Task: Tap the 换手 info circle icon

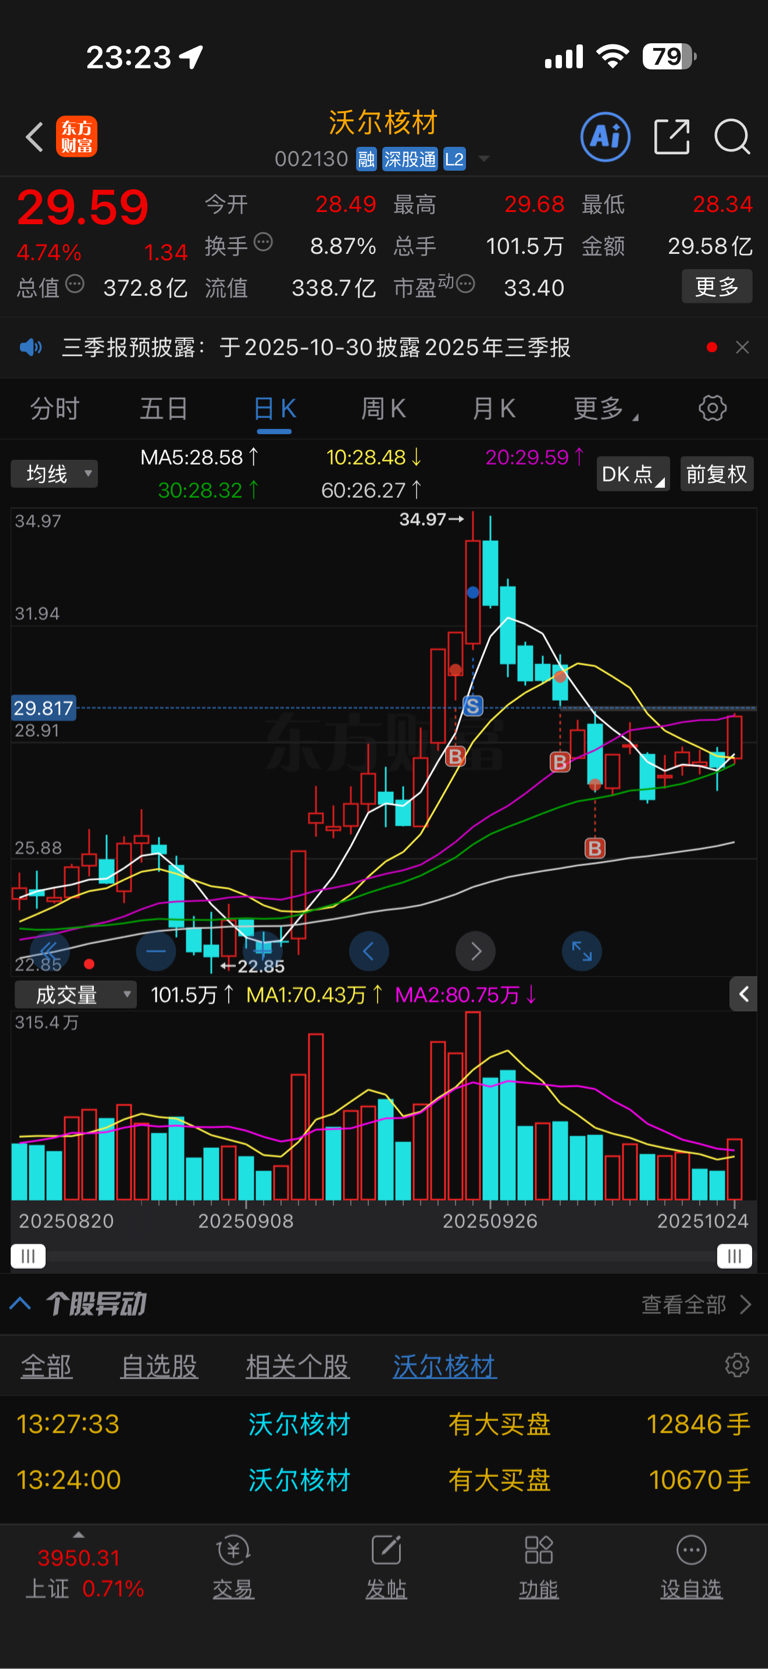Action: (263, 241)
